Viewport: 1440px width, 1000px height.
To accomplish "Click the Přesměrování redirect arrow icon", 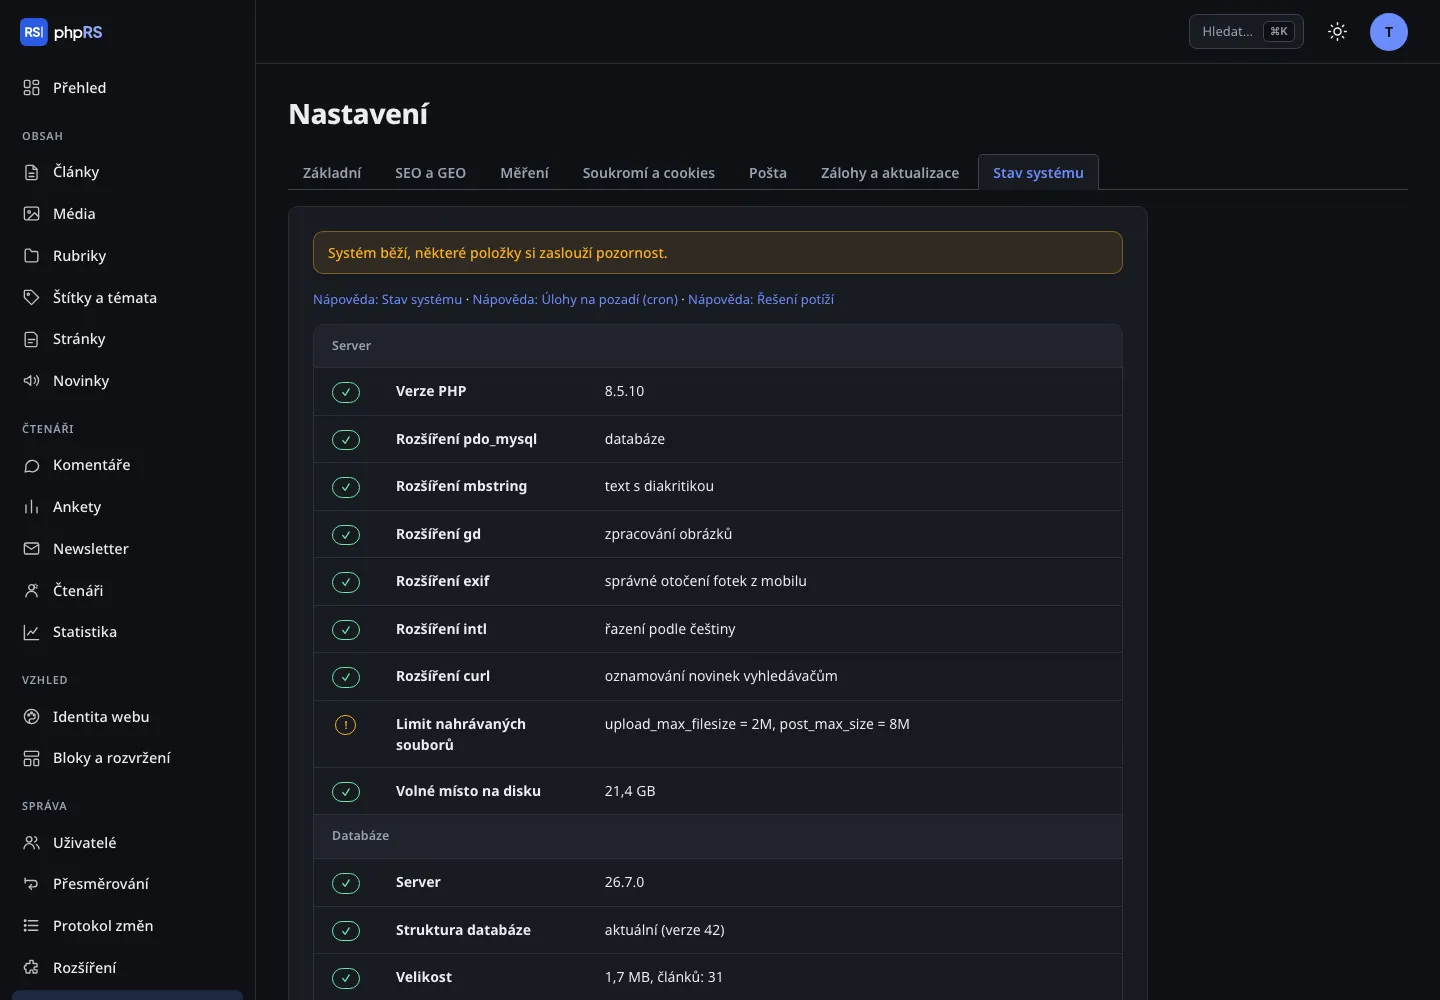I will pyautogui.click(x=32, y=884).
